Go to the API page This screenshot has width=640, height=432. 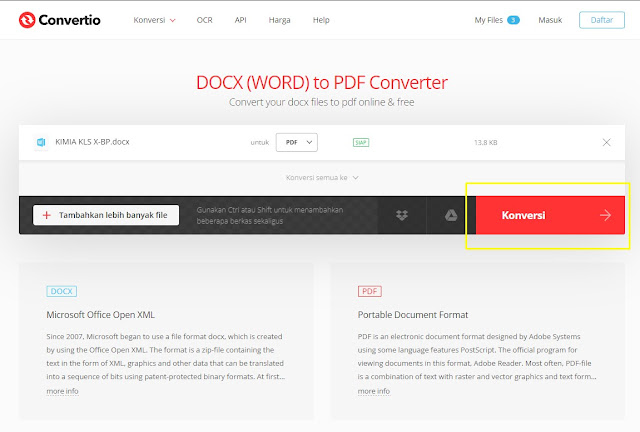coord(240,20)
